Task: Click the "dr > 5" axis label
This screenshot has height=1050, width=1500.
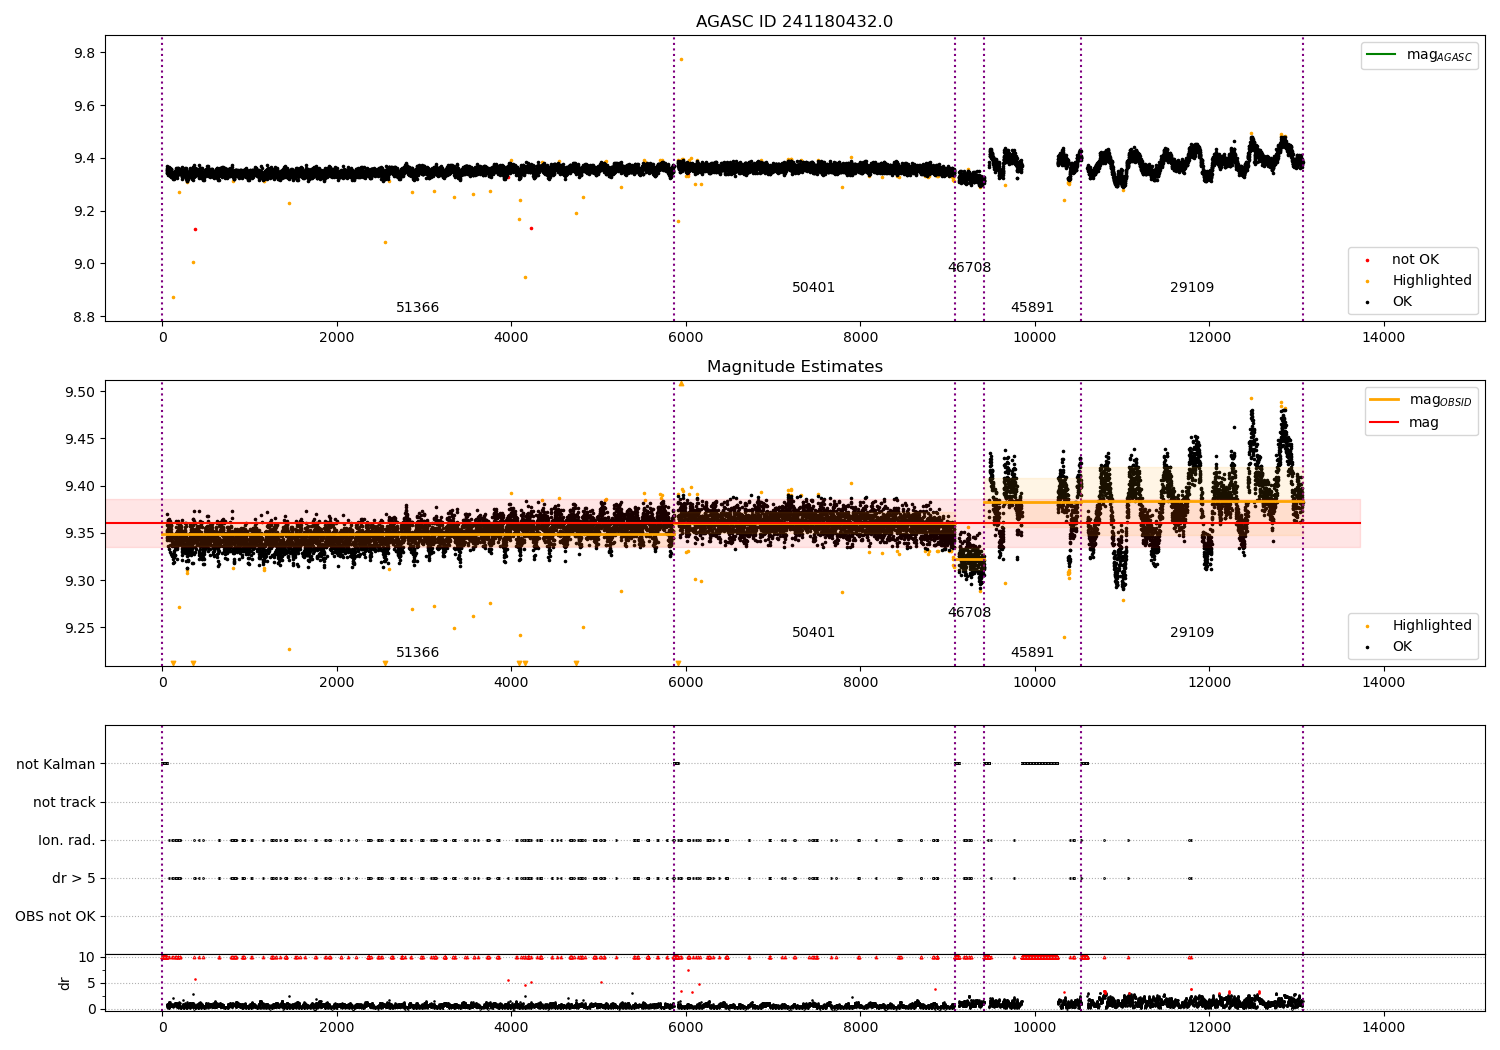Action: click(x=74, y=878)
